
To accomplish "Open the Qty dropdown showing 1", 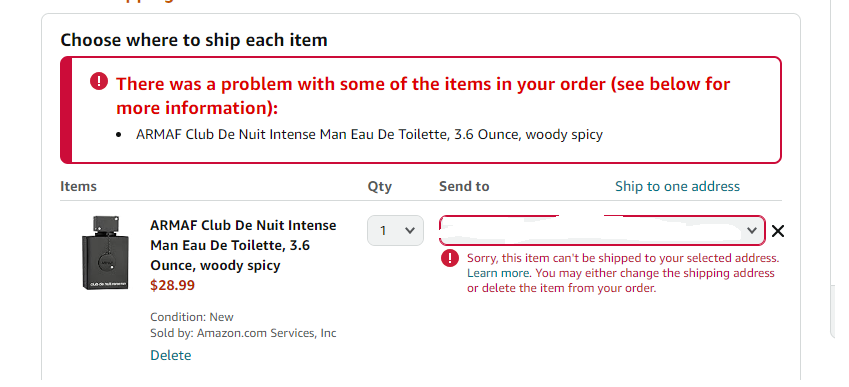I will click(395, 231).
